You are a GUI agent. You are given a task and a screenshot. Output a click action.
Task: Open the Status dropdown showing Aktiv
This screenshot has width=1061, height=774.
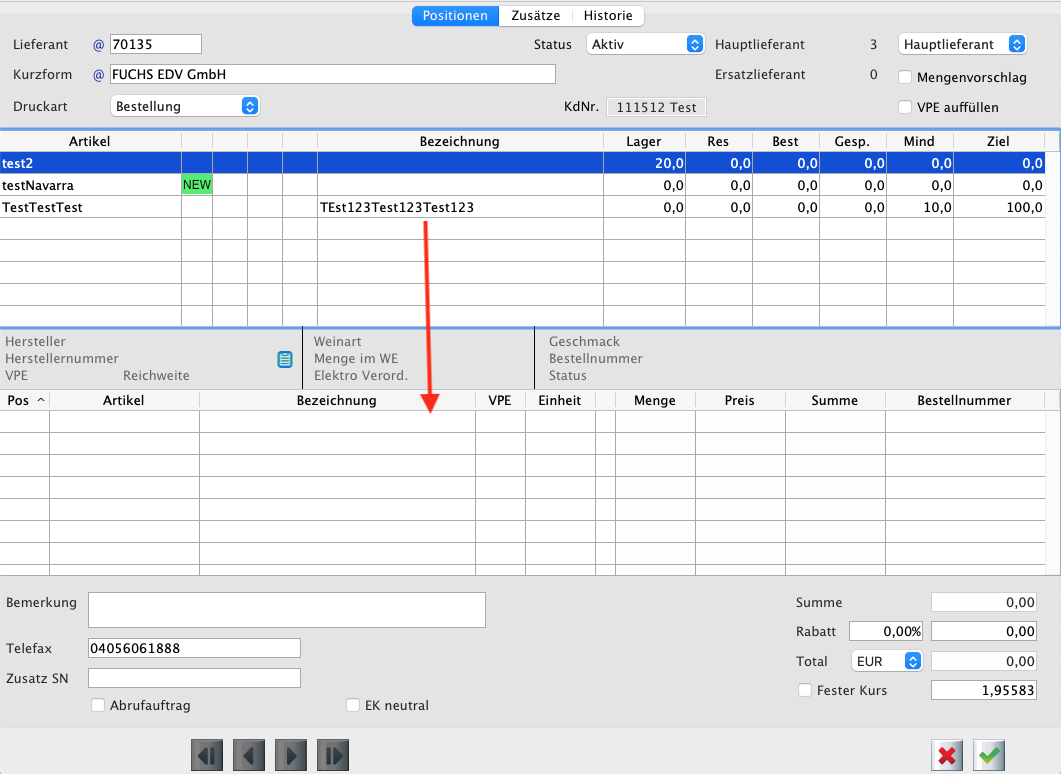click(645, 44)
